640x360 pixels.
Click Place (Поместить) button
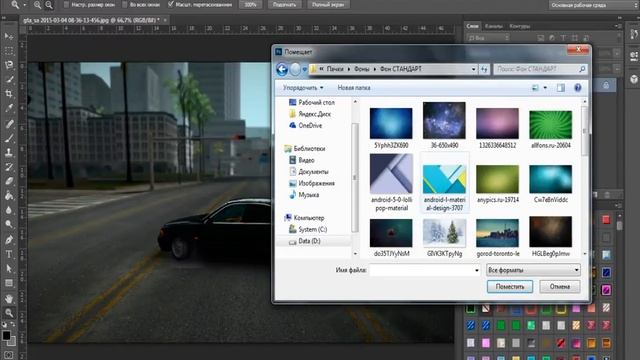510,287
